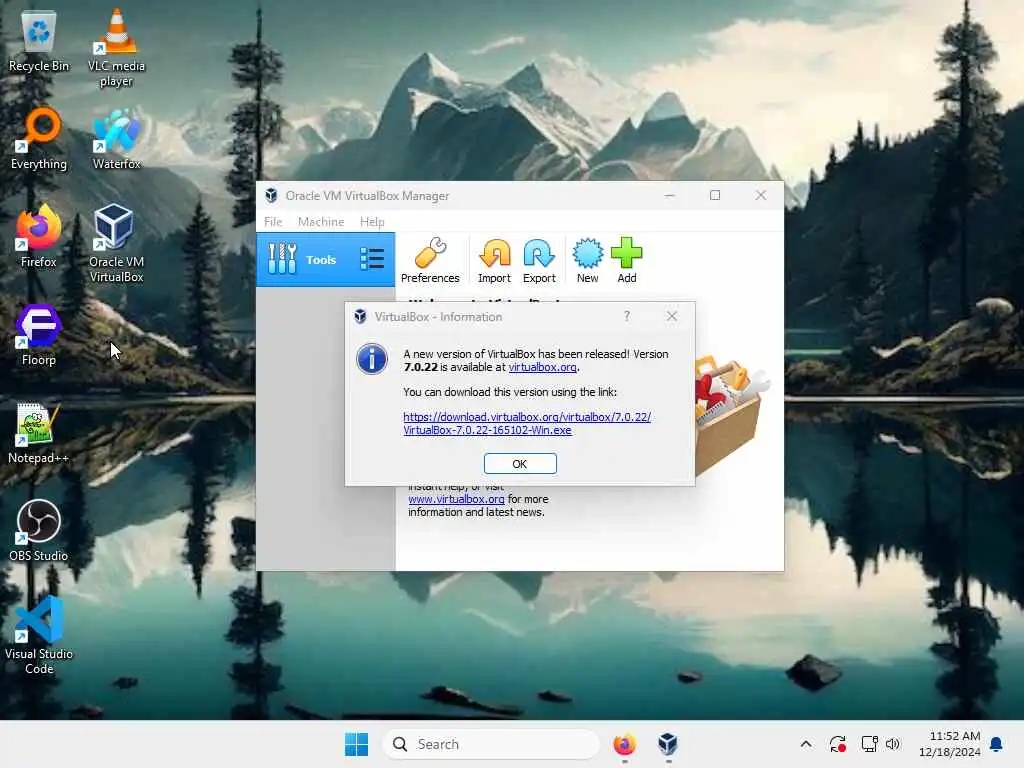Select the Firefox desktop icon
This screenshot has height=768, width=1024.
coord(39,236)
